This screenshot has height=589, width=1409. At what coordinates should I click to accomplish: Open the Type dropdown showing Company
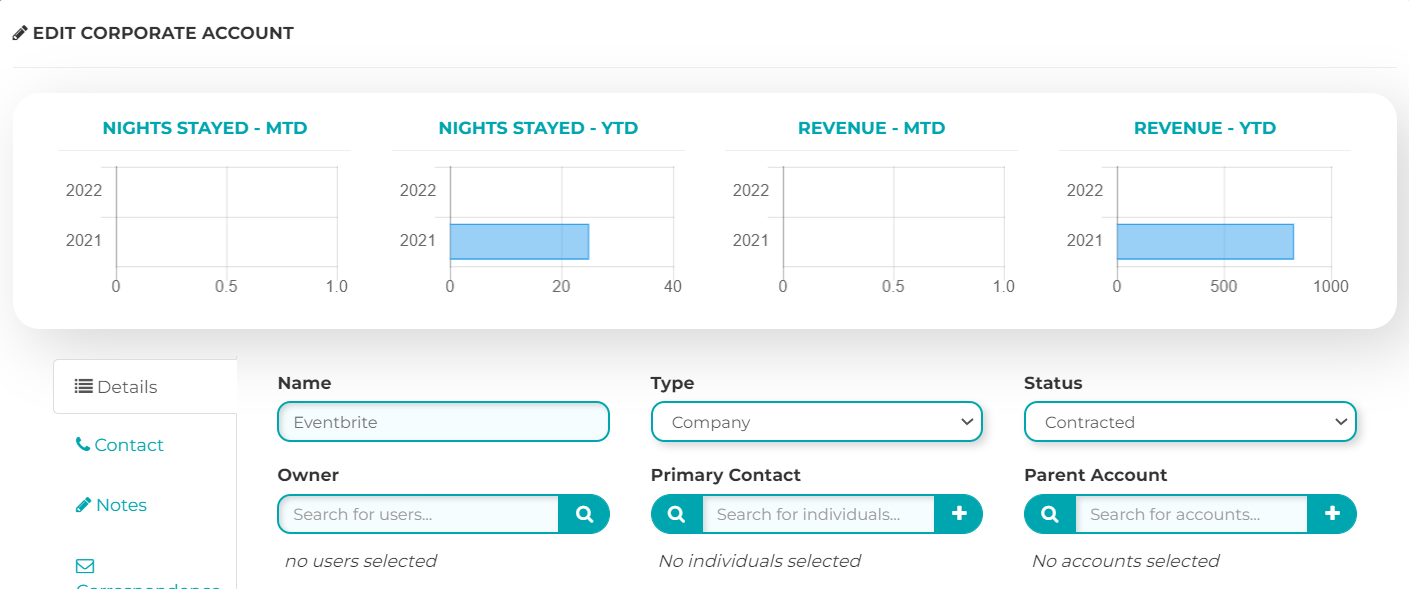pyautogui.click(x=817, y=422)
